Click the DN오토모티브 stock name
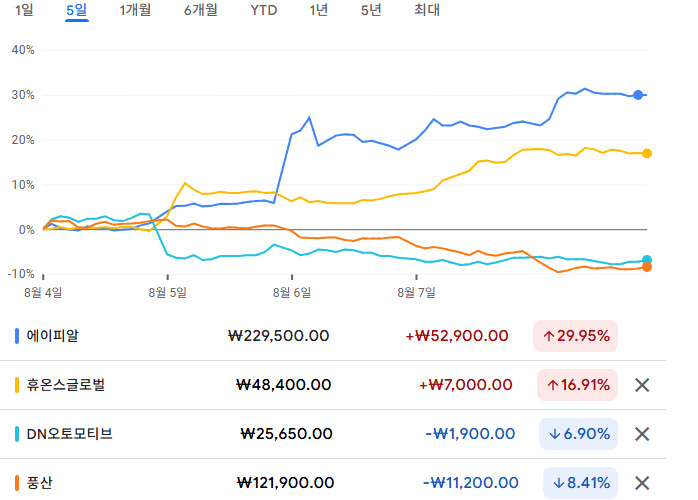 [x=70, y=434]
